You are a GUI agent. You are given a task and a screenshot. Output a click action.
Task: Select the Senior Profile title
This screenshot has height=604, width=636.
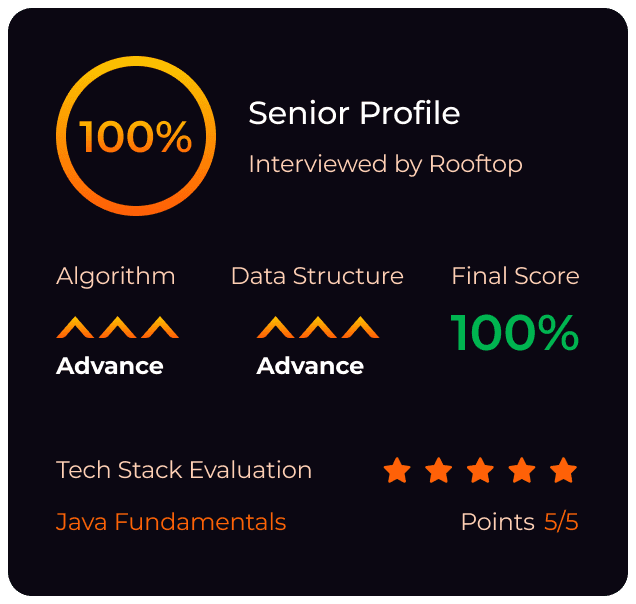[354, 114]
